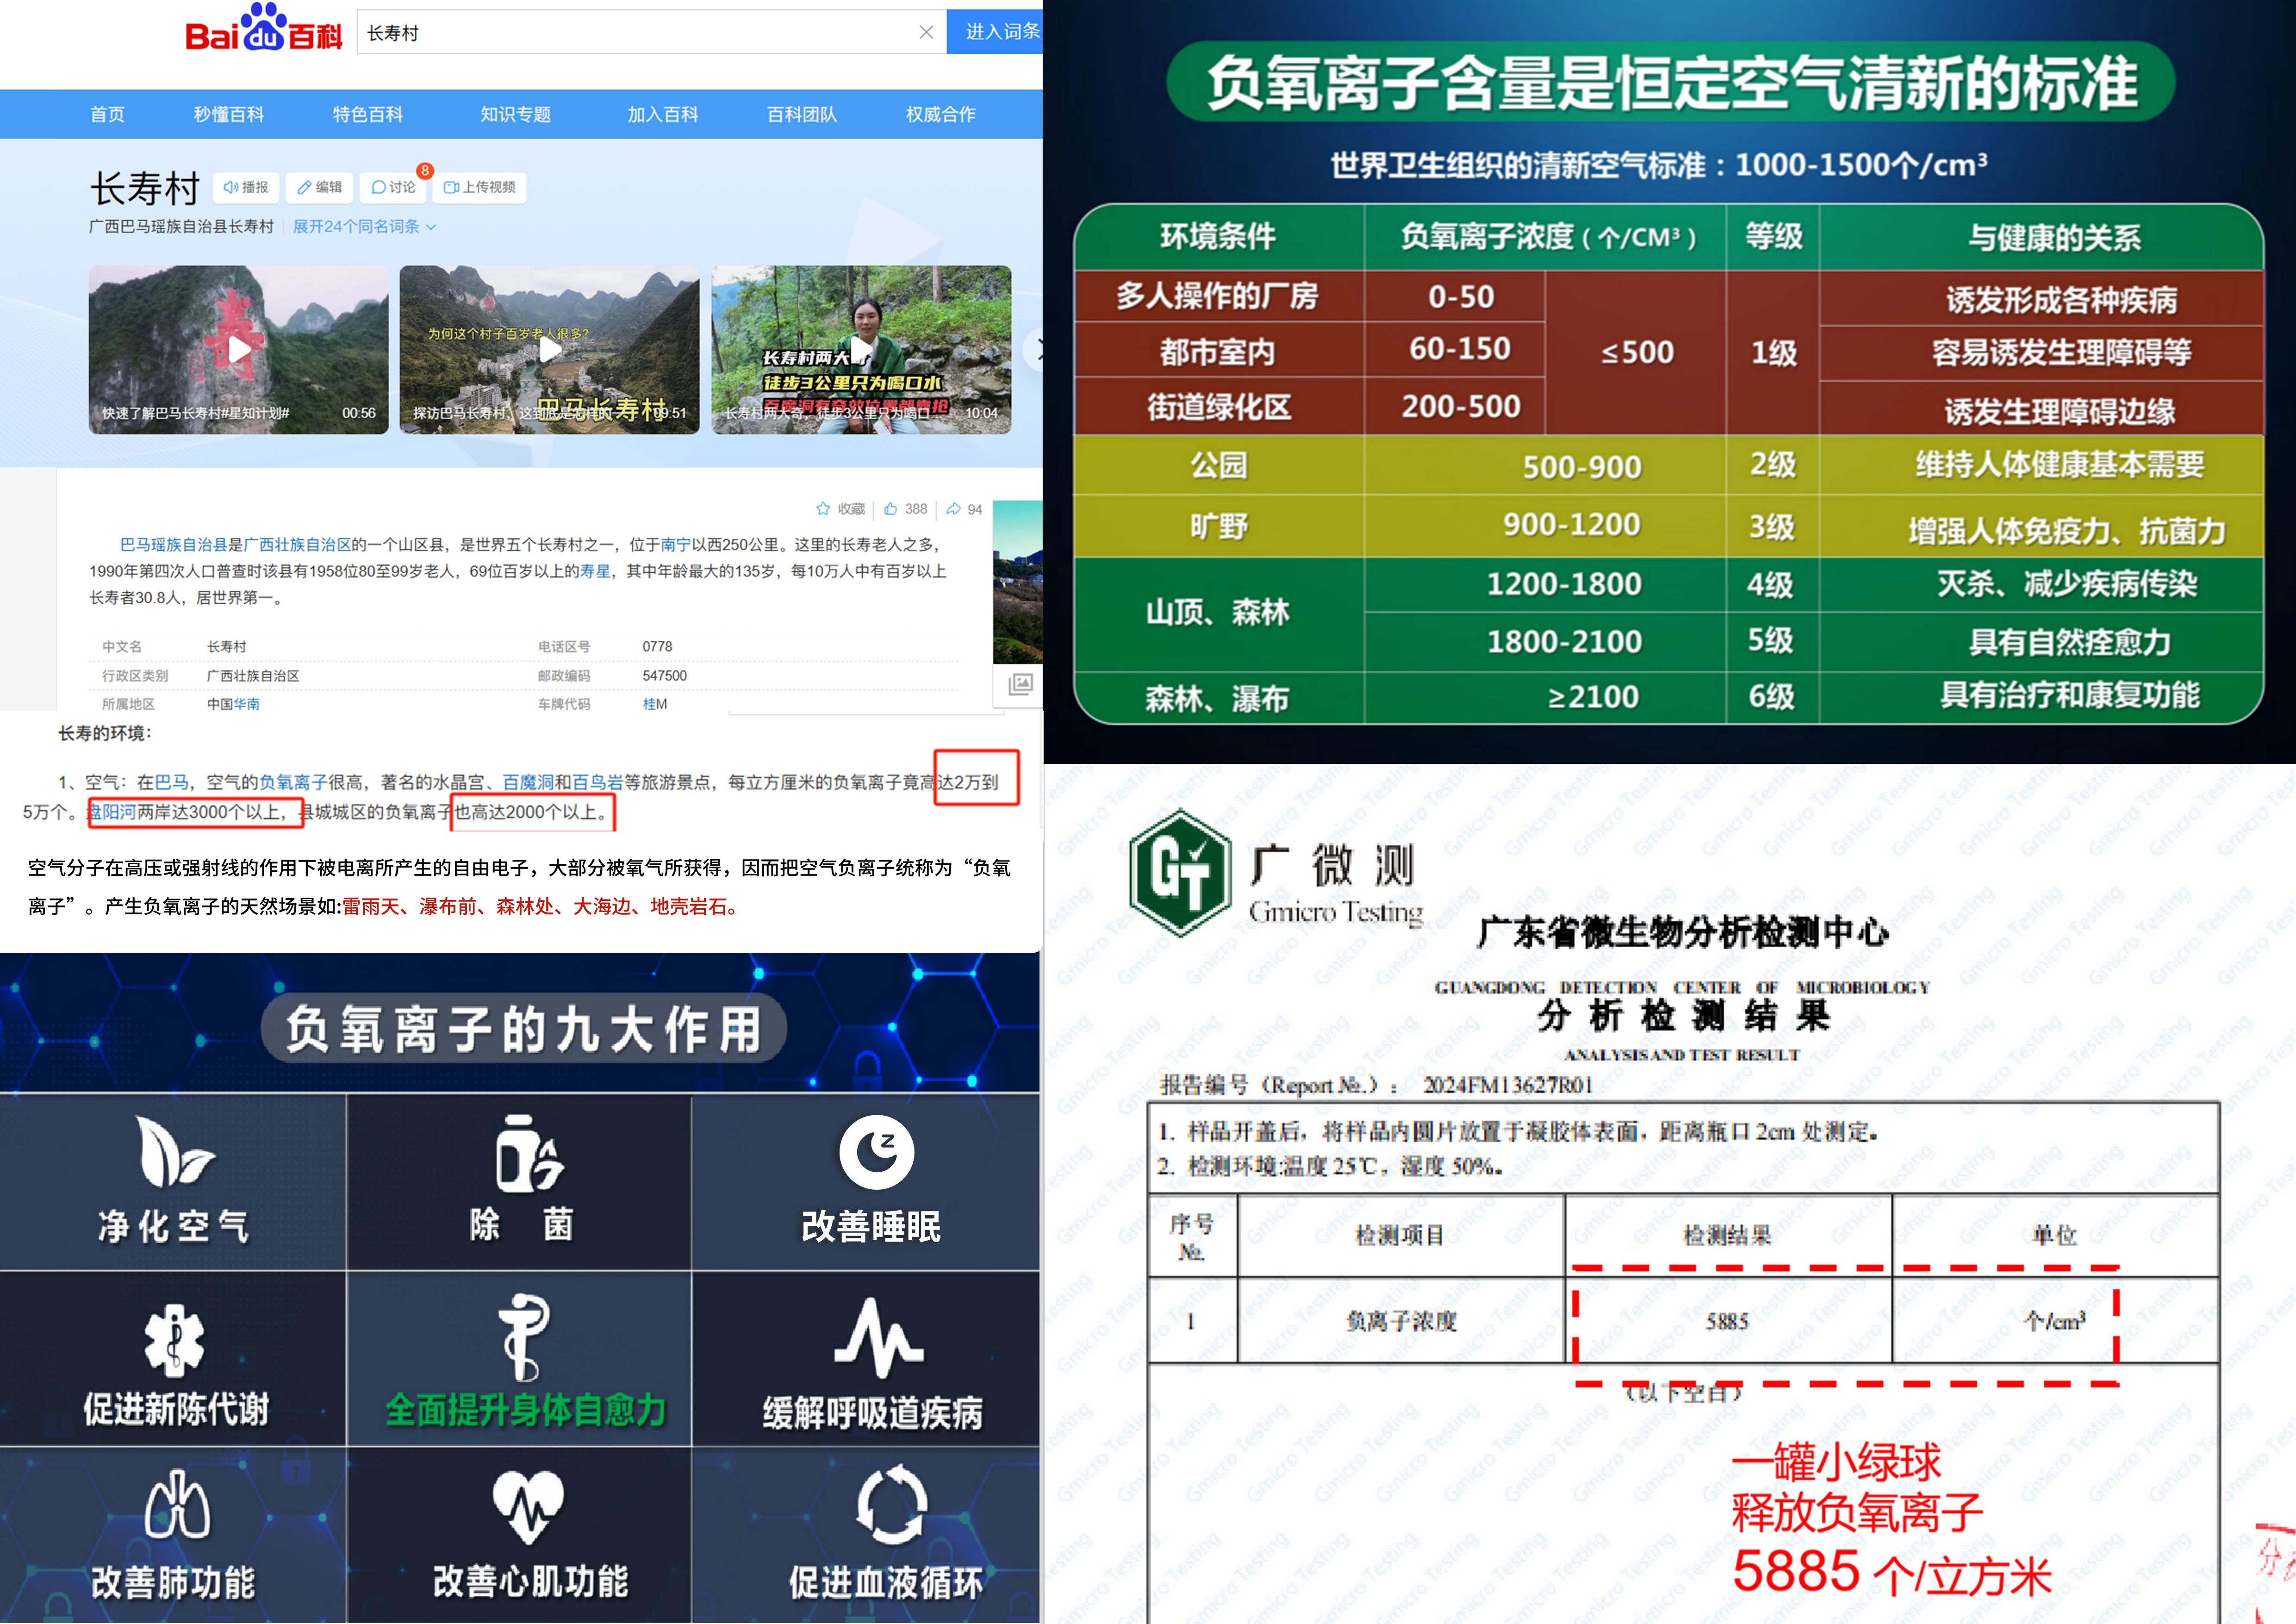Screen dimensions: 2296x1624
Task: Click the Baidu Baike logo
Action: click(263, 30)
